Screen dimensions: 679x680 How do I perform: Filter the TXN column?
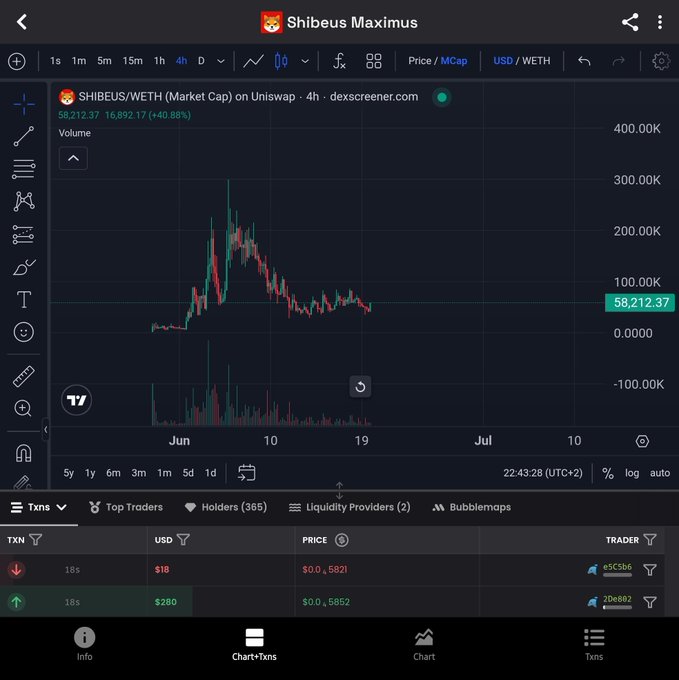[36, 540]
